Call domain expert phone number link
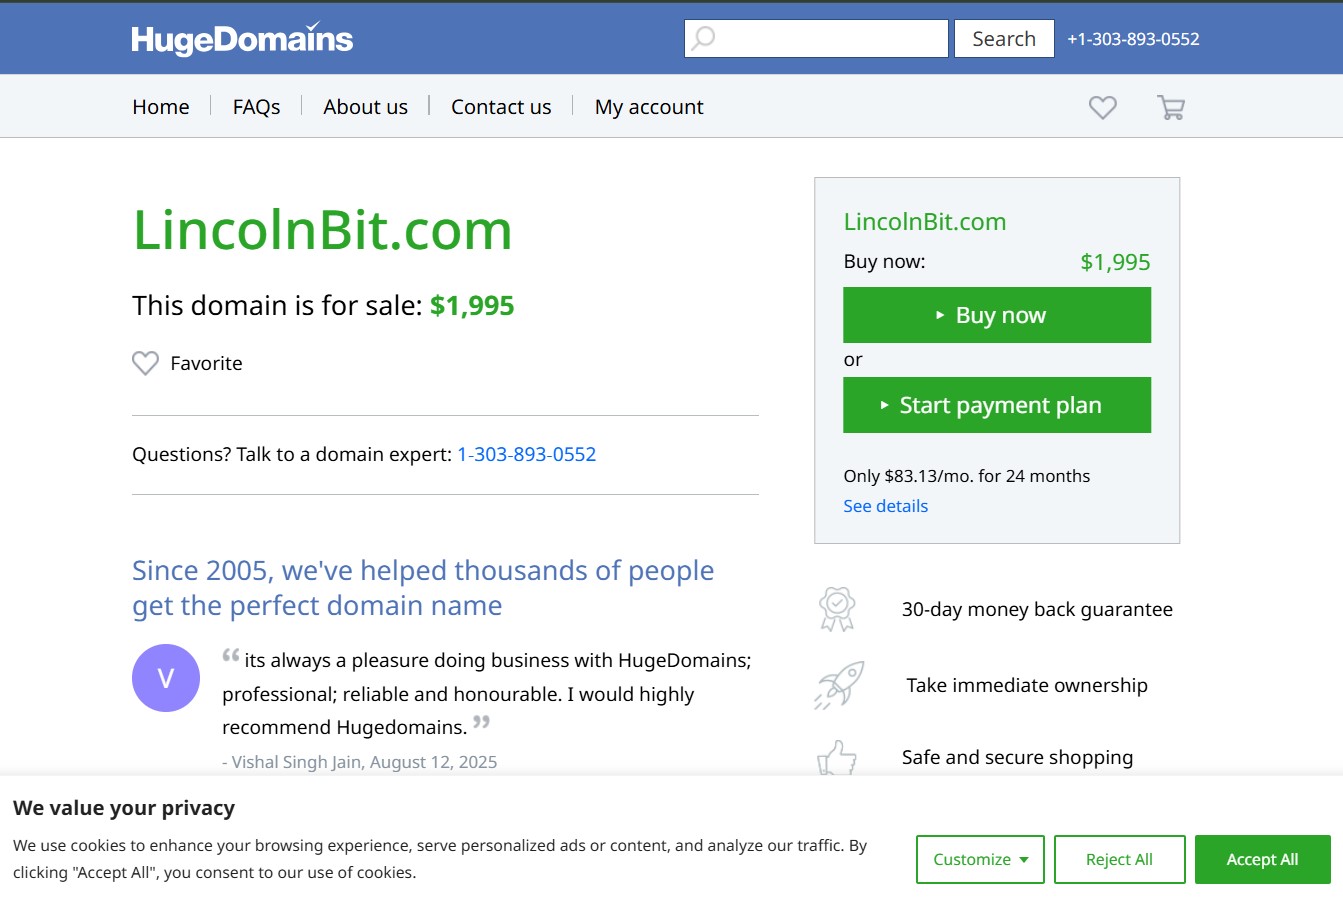The image size is (1343, 902). 526,454
